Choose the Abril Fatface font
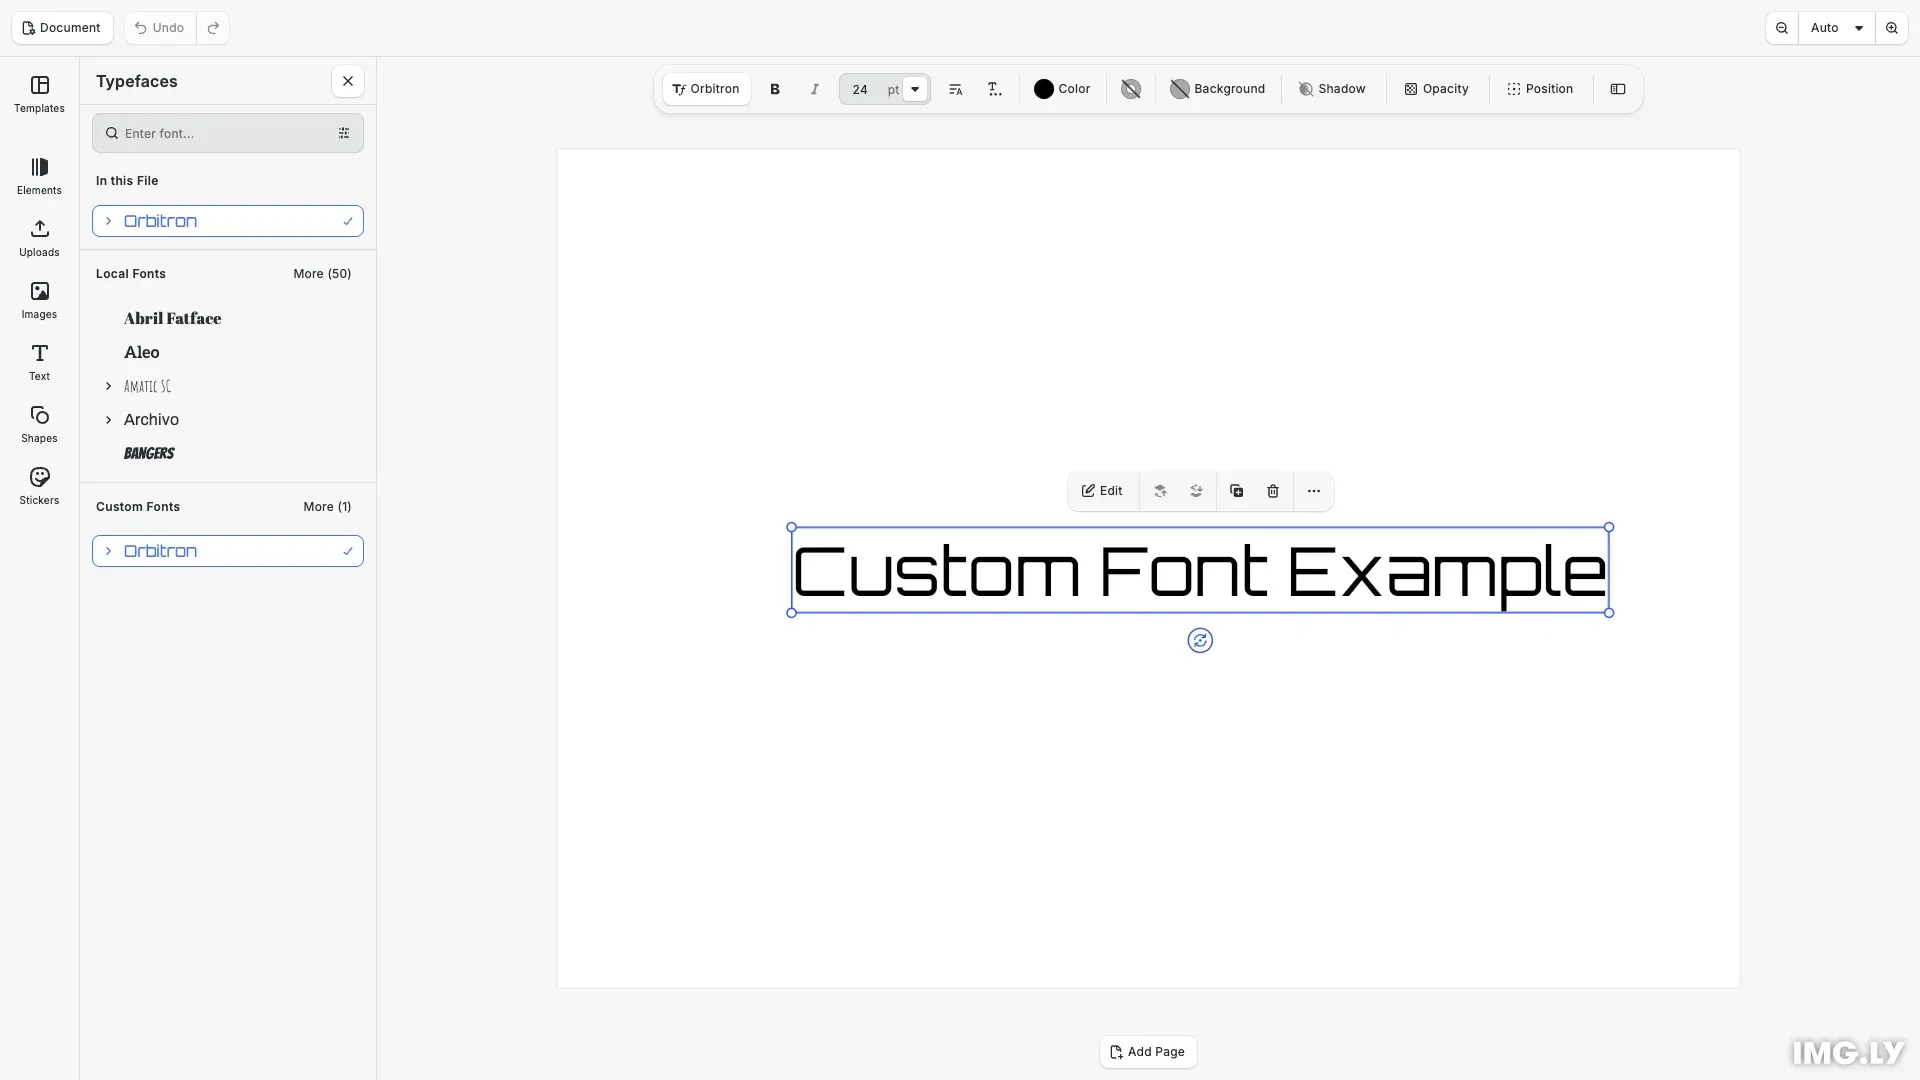The height and width of the screenshot is (1080, 1920). [x=228, y=318]
